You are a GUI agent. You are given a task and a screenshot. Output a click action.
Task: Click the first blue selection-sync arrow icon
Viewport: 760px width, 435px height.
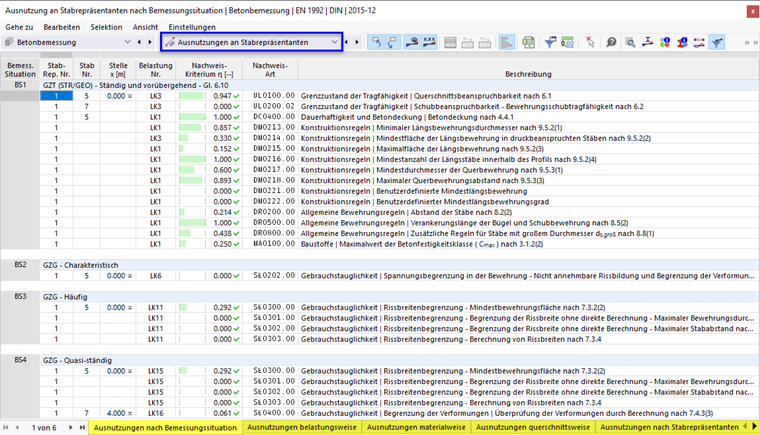376,42
